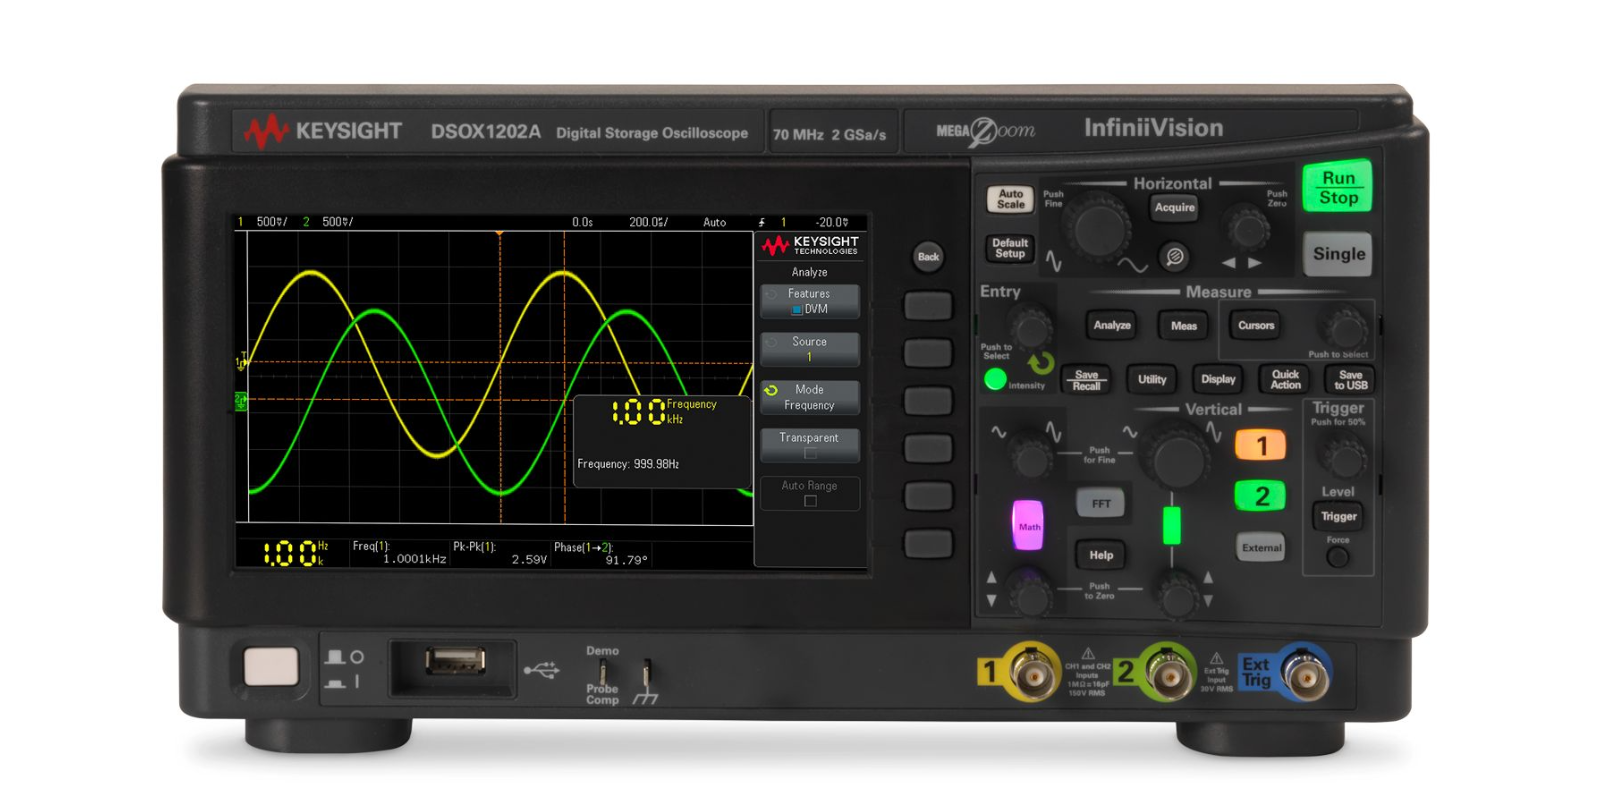This screenshot has width=1600, height=805.
Task: Click the Ext Trig BNC connector
Action: pyautogui.click(x=1305, y=677)
